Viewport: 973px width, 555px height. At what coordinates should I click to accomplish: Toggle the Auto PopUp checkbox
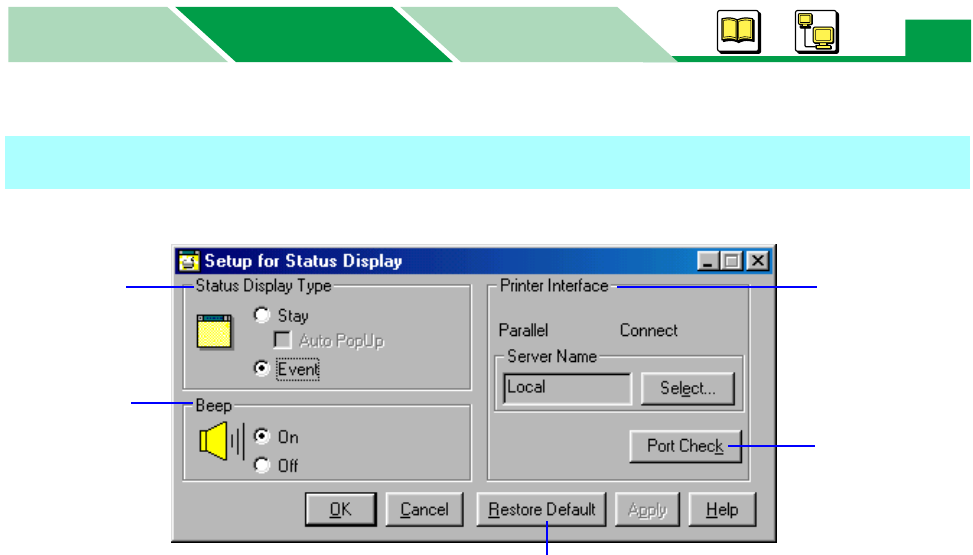[282, 340]
